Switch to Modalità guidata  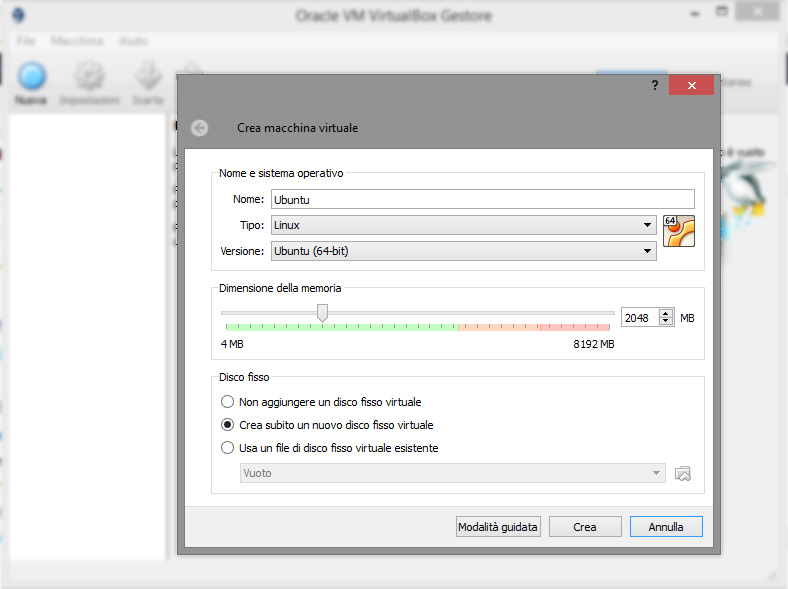[x=498, y=527]
